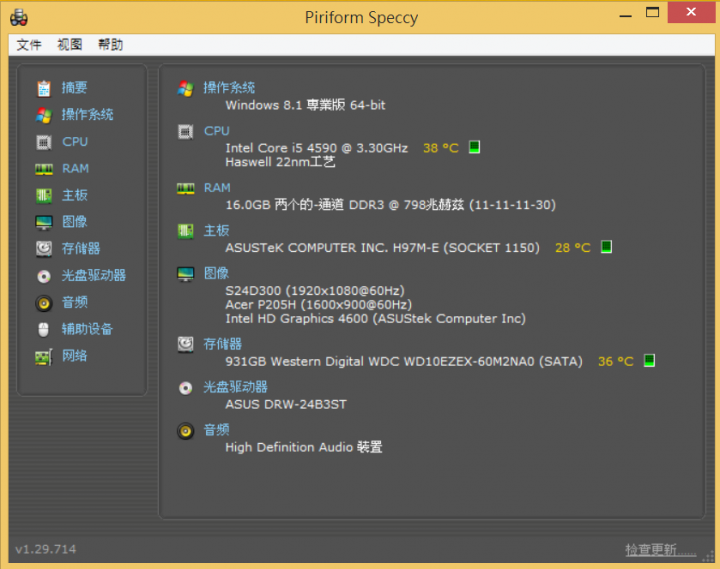Viewport: 720px width, 569px height.
Task: Click the 38 °C CPU temperature value
Action: pyautogui.click(x=441, y=148)
